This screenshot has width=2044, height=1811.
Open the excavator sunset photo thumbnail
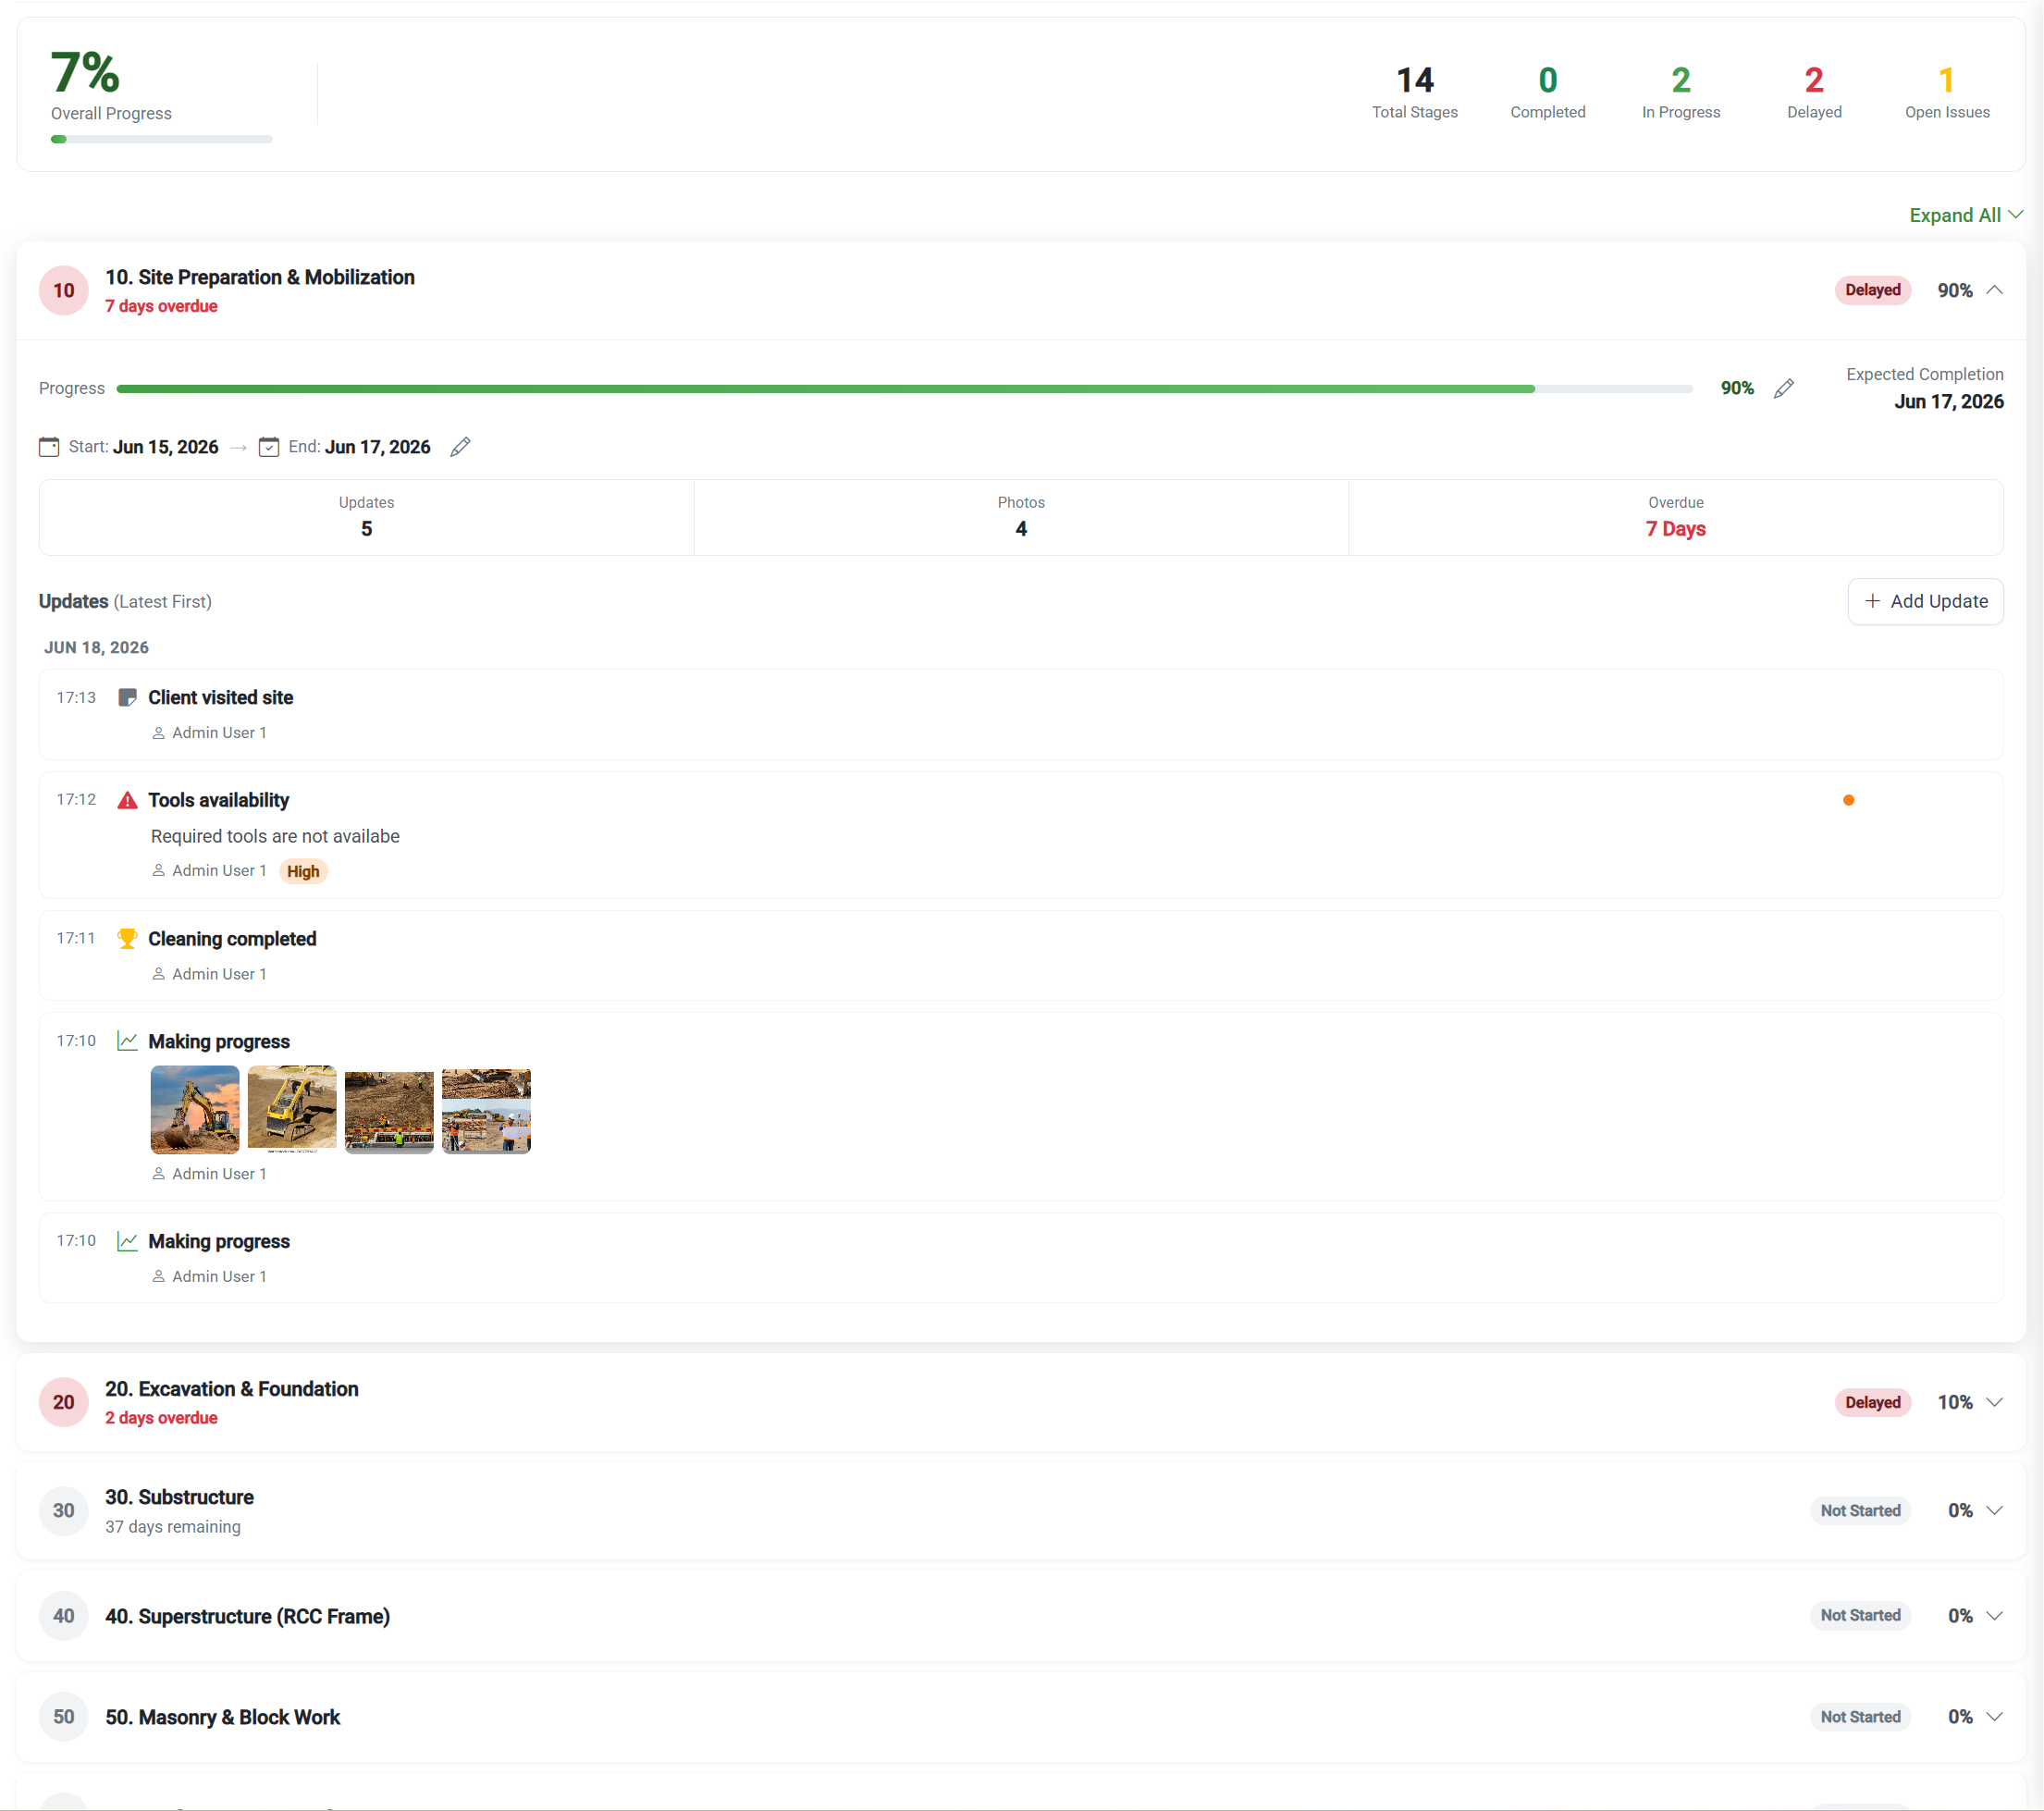[195, 1109]
